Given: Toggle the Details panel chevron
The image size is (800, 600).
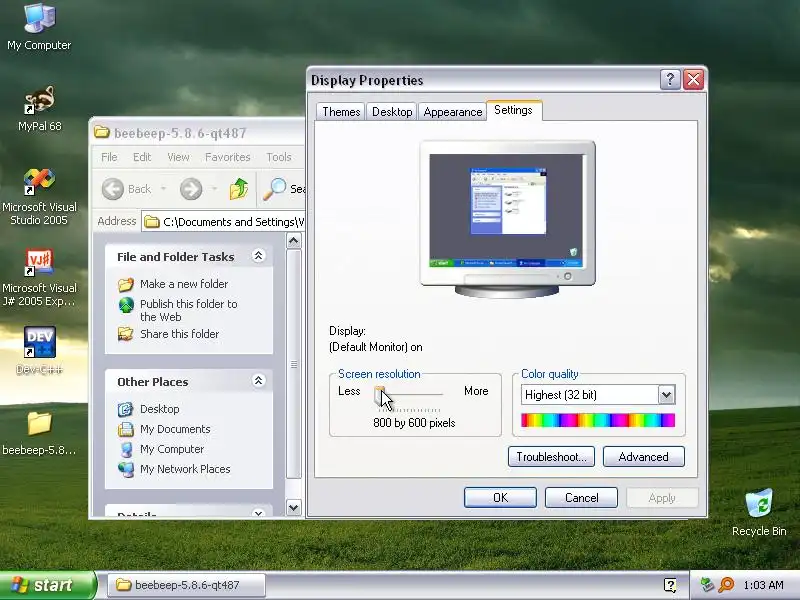Looking at the screenshot, I should coord(259,512).
